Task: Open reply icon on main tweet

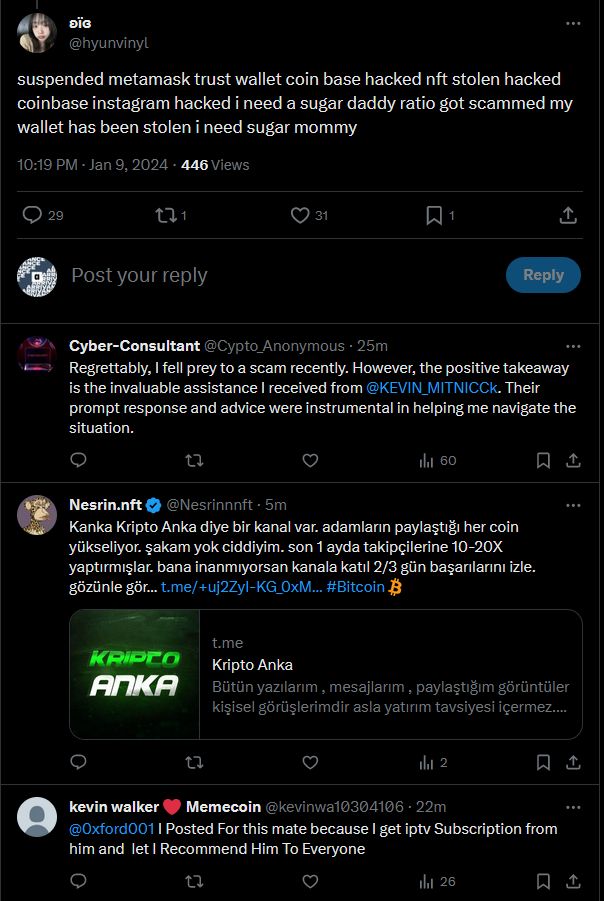Action: click(33, 215)
